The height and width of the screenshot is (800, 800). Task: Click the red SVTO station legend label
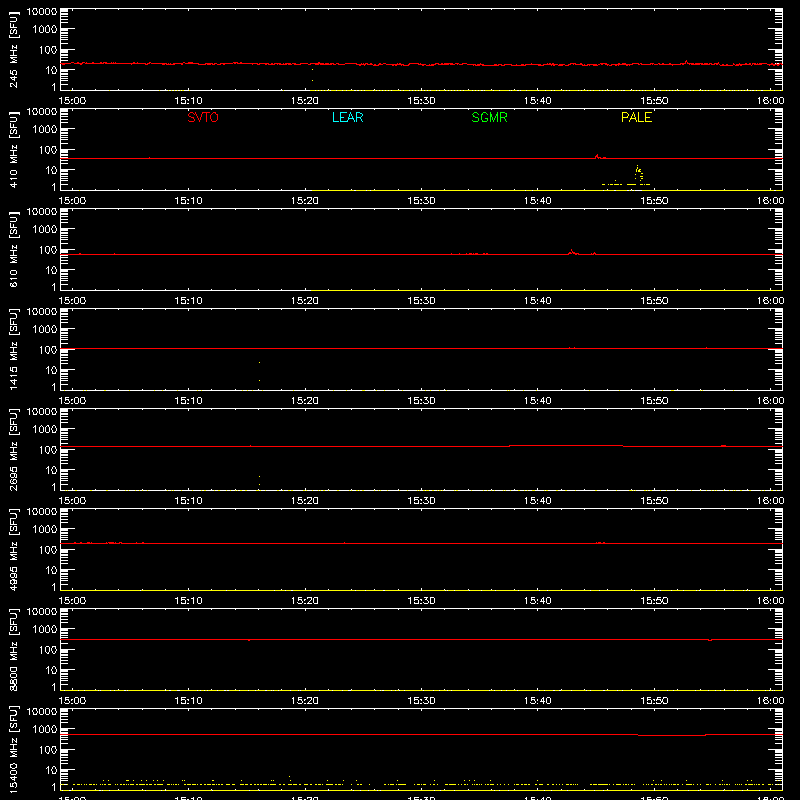(x=203, y=117)
